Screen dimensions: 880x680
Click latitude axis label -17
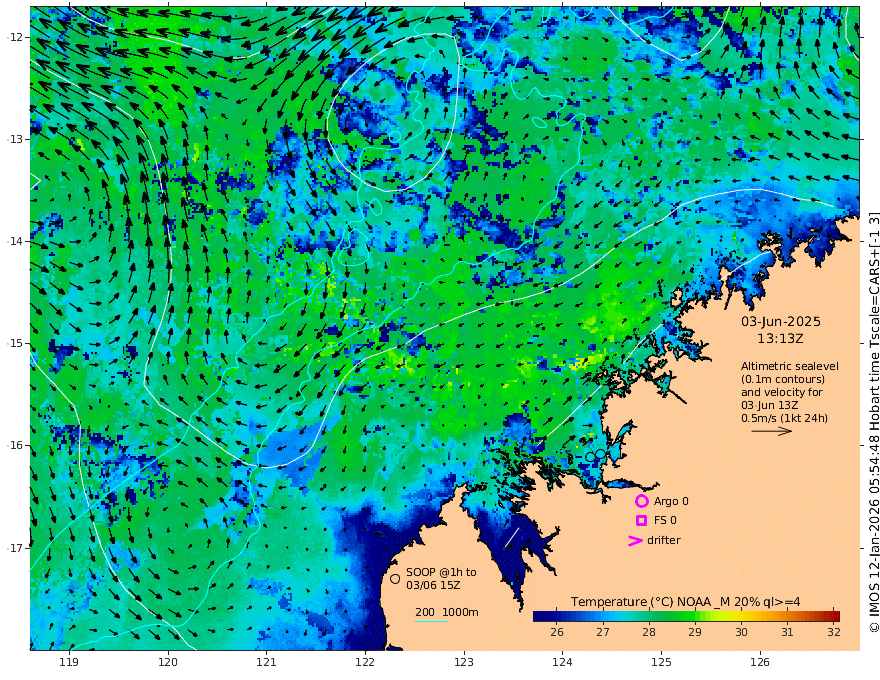point(15,548)
